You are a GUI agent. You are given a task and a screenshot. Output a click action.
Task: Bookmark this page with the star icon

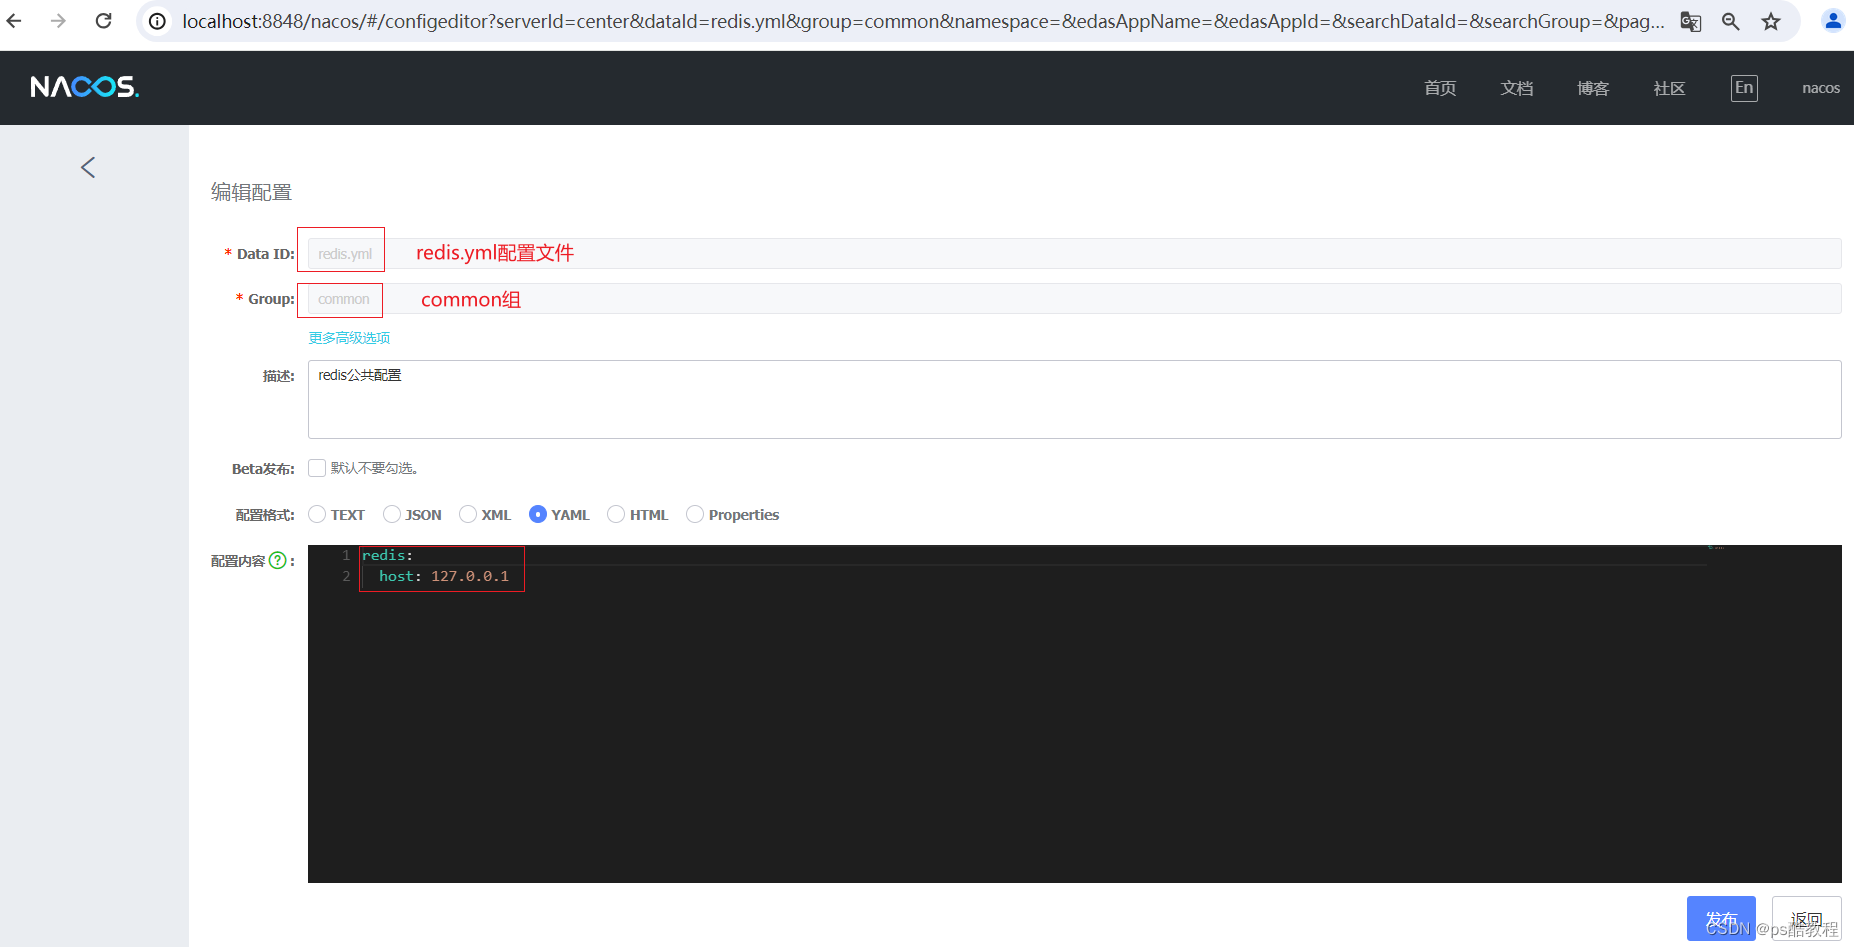click(1771, 21)
